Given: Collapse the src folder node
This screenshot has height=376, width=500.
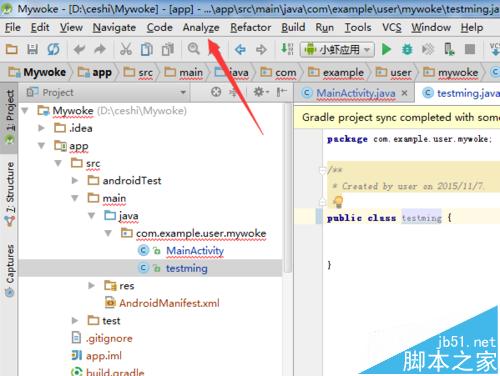Looking at the screenshot, I should (58, 163).
